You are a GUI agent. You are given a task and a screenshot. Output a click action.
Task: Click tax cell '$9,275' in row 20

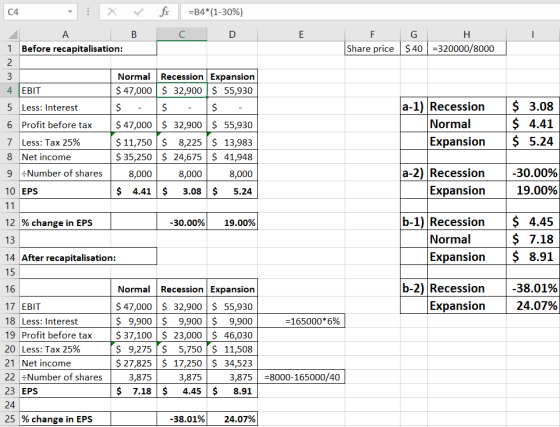pyautogui.click(x=134, y=349)
